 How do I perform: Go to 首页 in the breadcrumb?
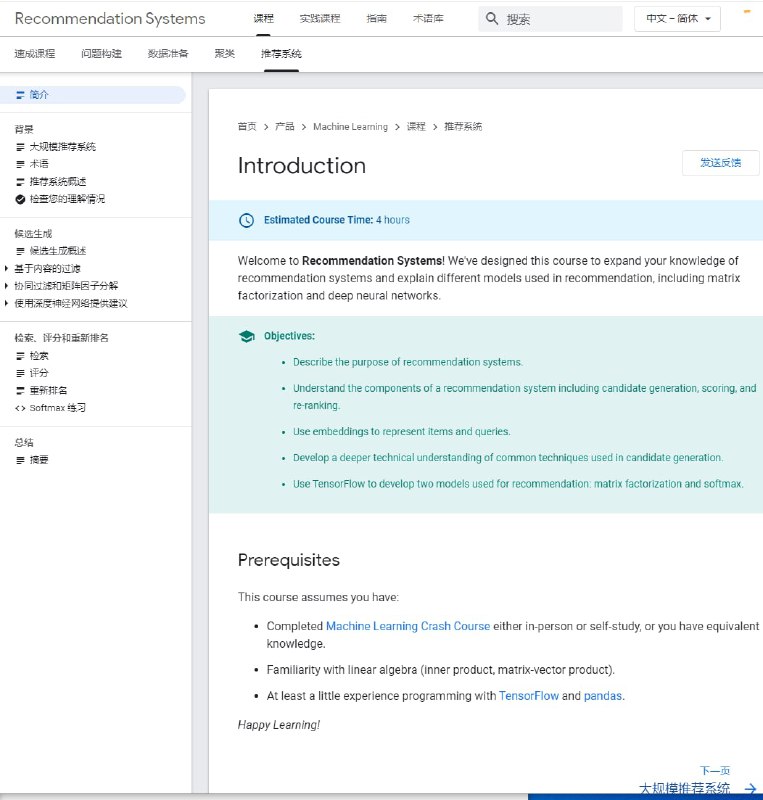247,127
